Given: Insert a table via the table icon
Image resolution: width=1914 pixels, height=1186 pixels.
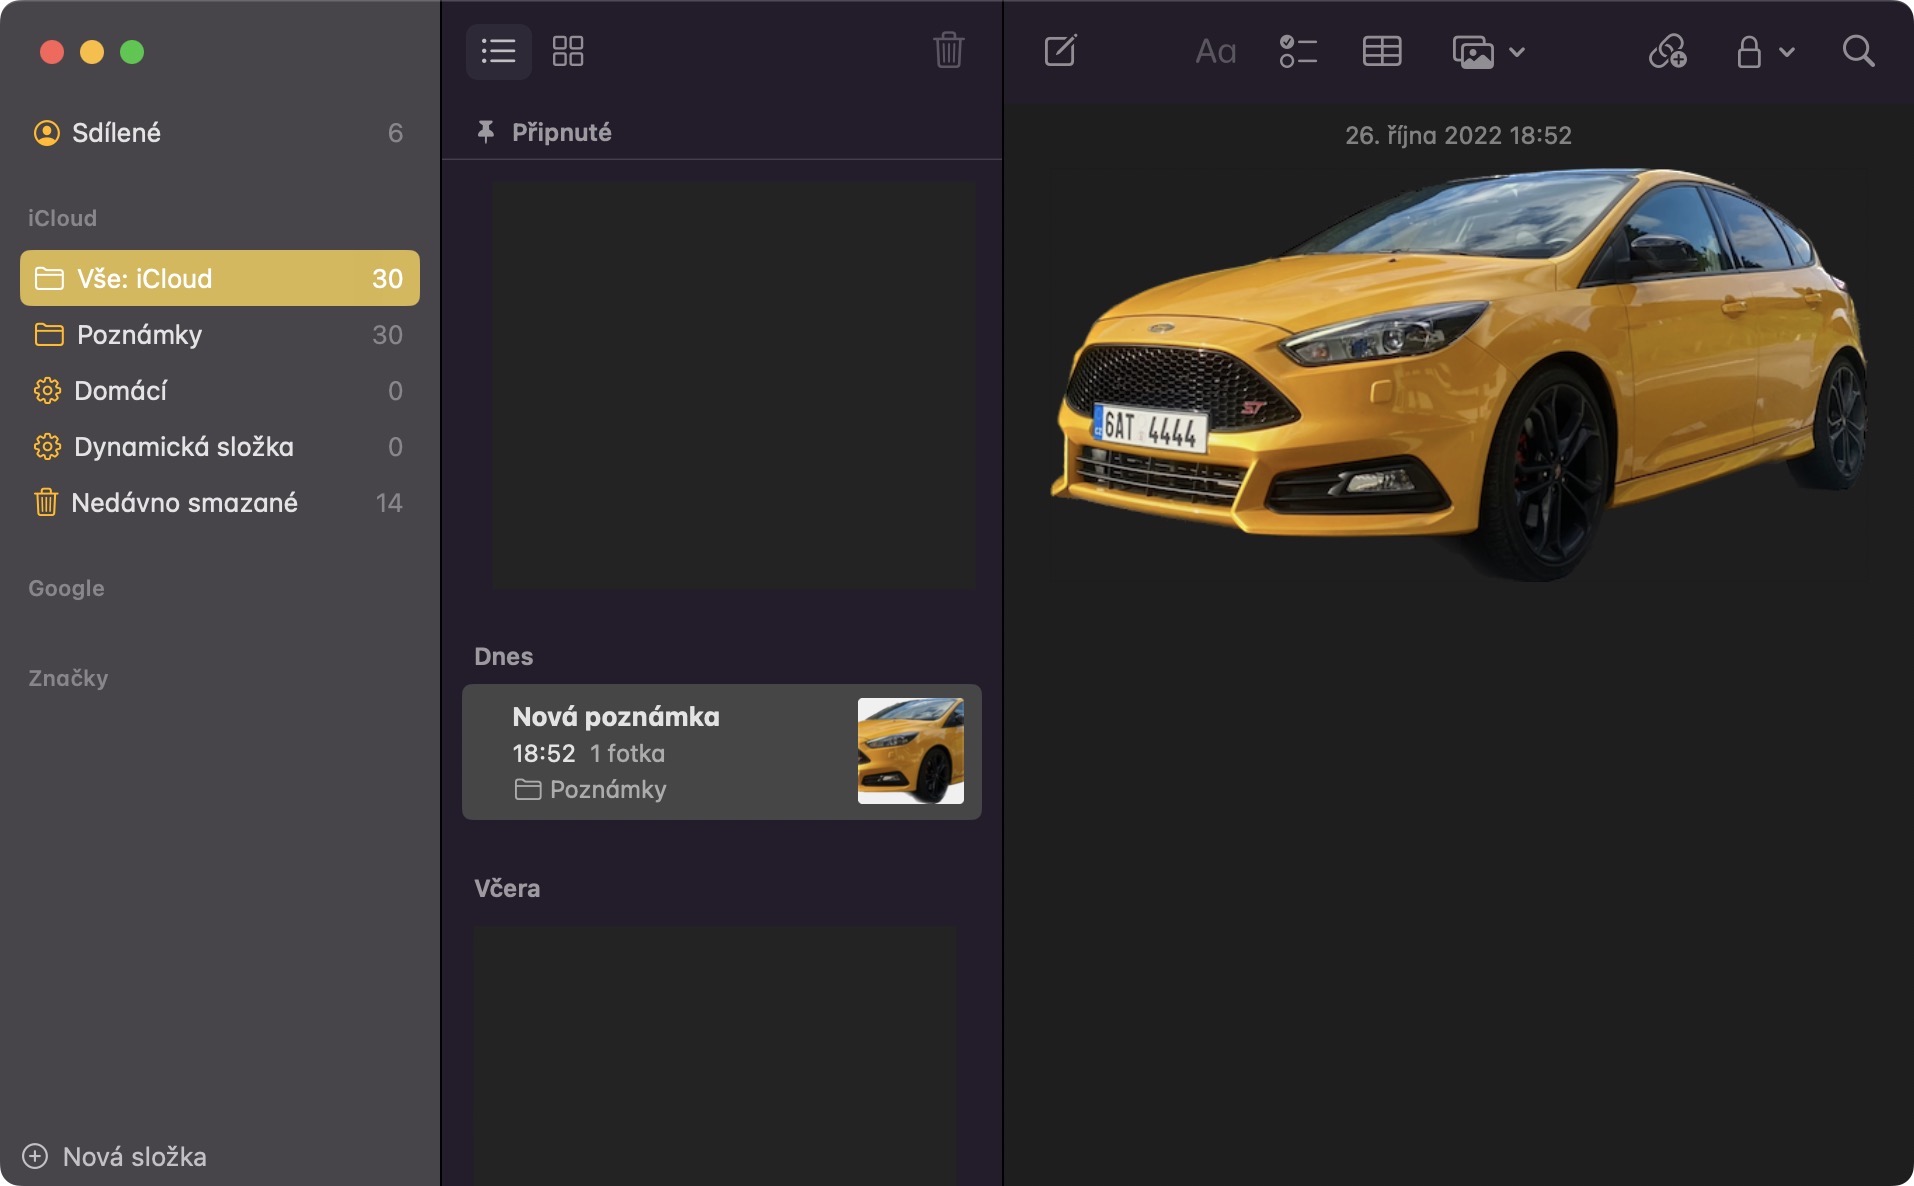Looking at the screenshot, I should [x=1381, y=51].
